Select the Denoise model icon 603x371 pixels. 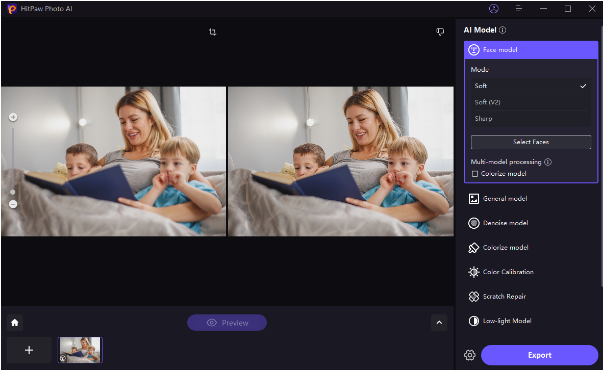(x=474, y=223)
